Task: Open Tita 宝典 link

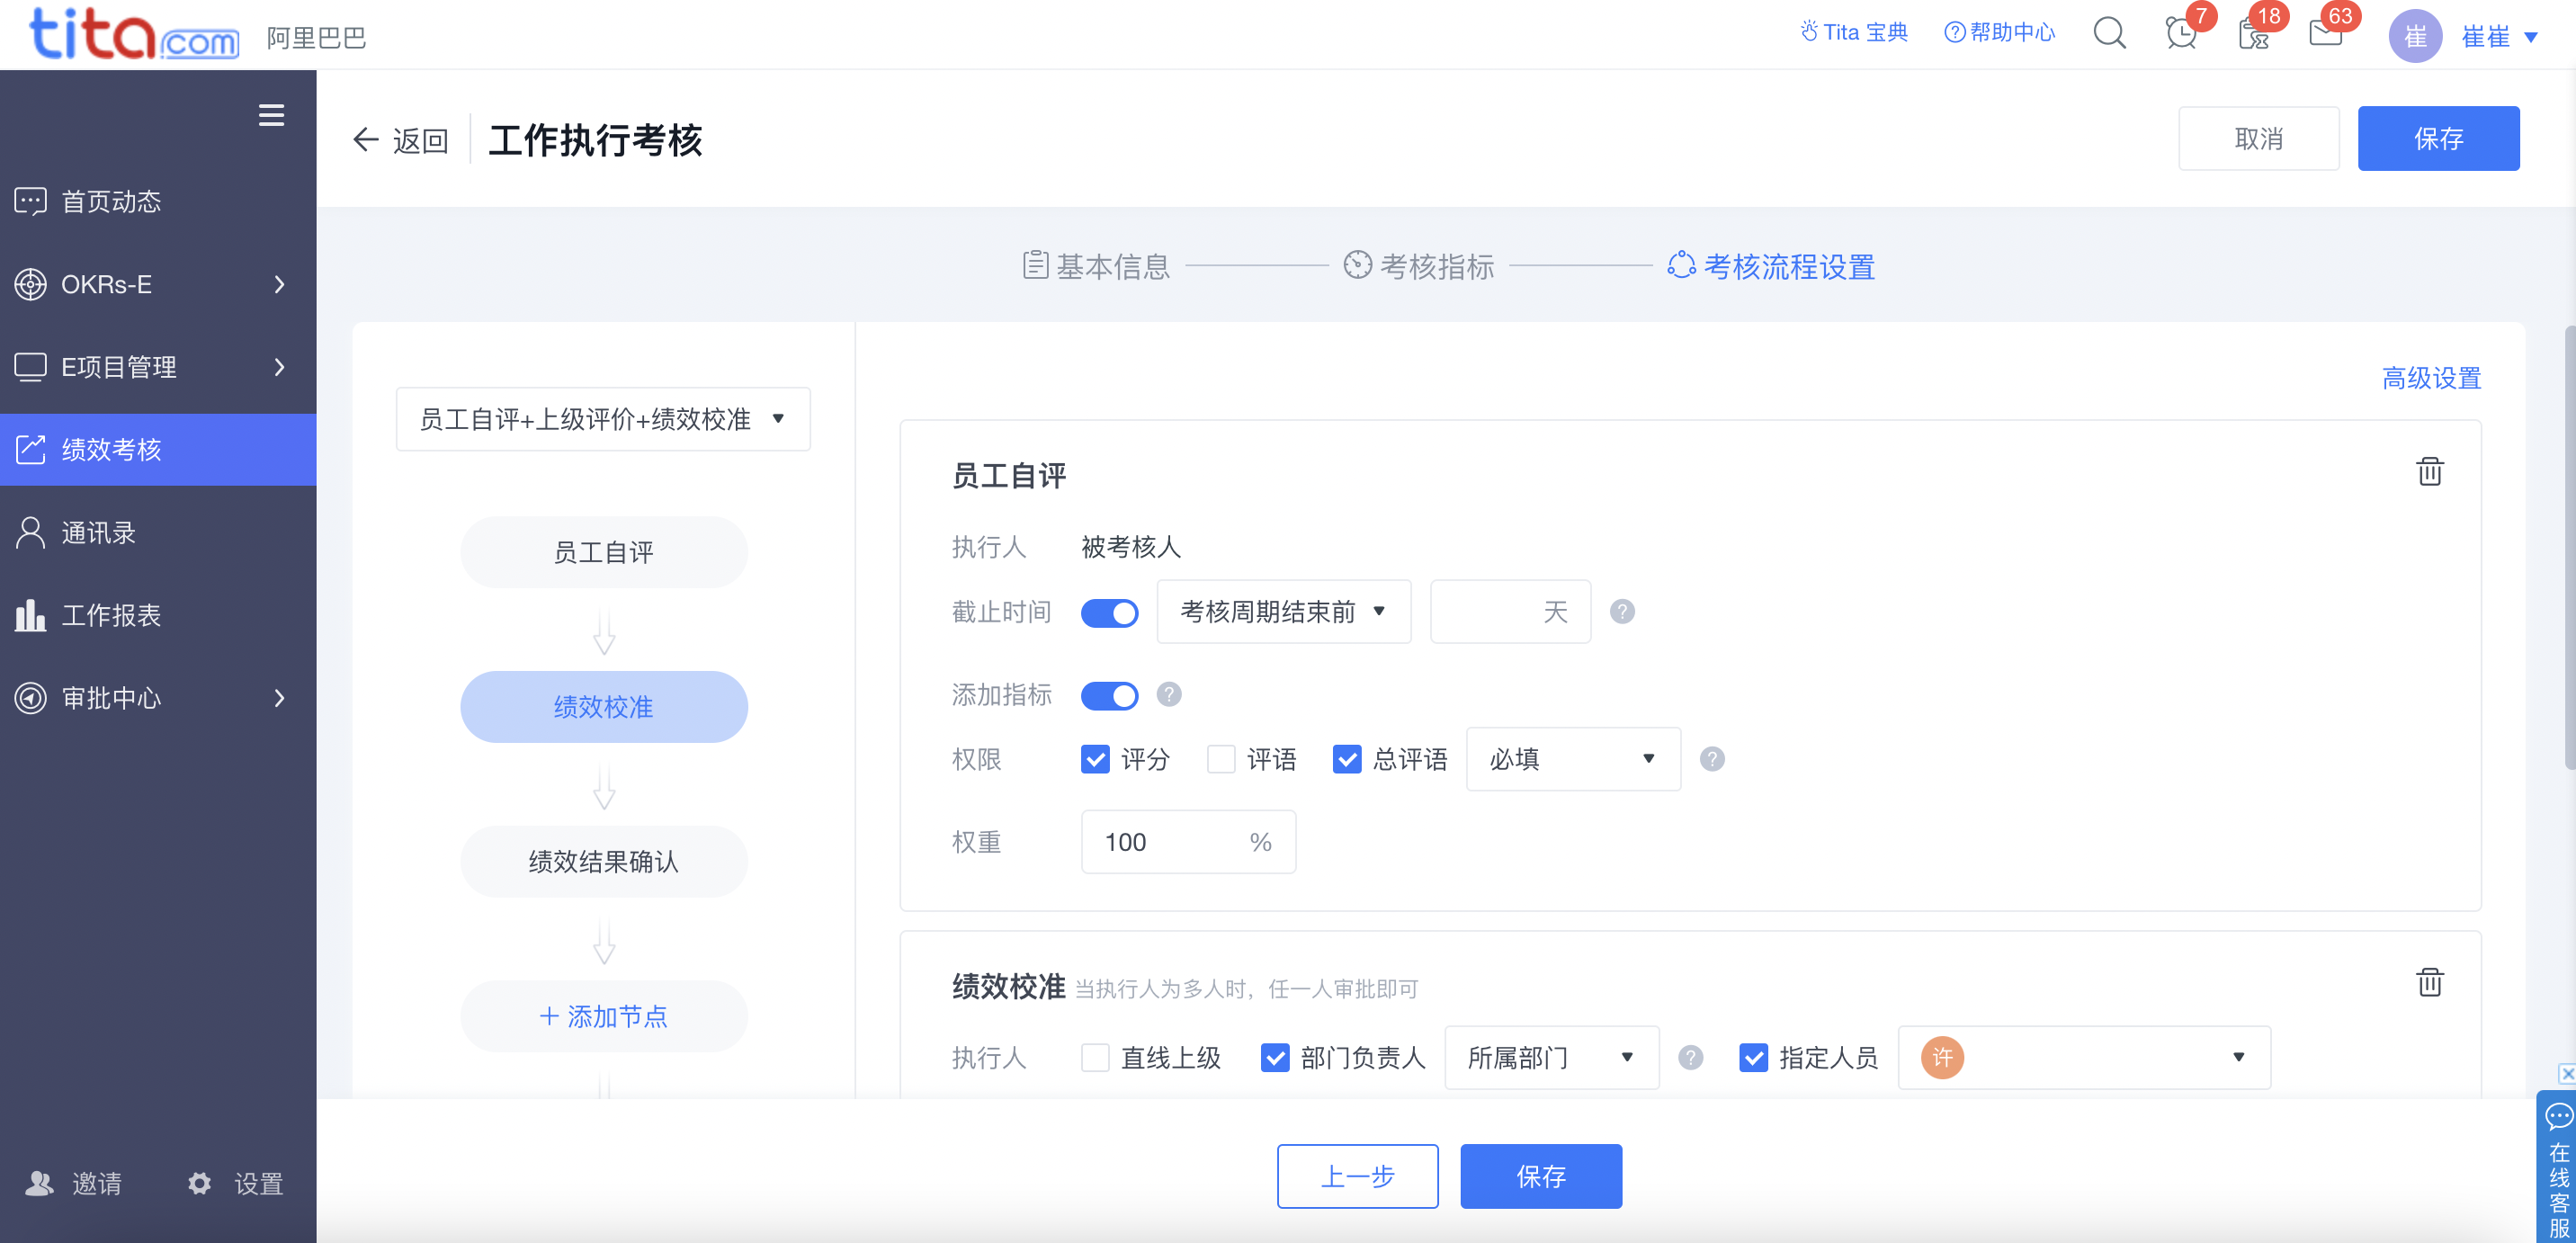Action: [1853, 33]
